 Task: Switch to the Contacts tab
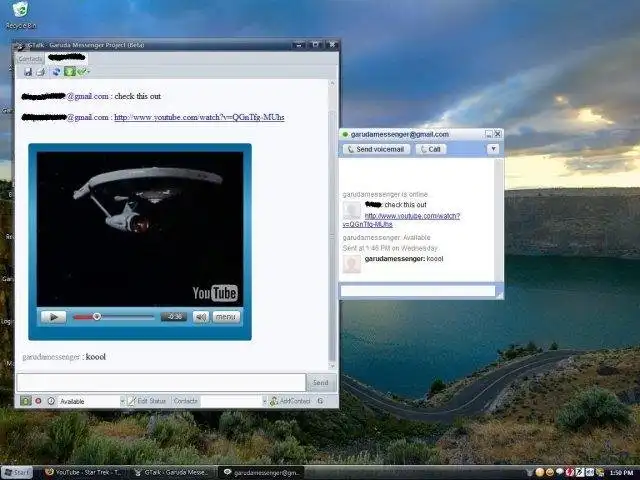tap(30, 59)
